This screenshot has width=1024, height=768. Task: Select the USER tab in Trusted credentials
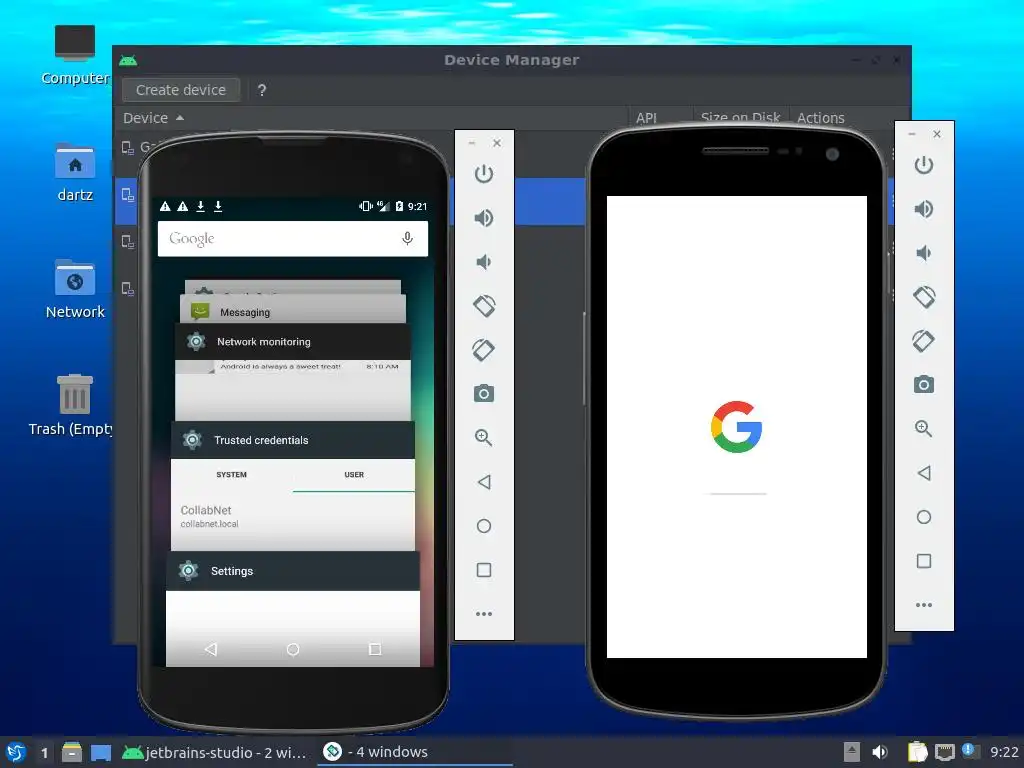point(354,475)
